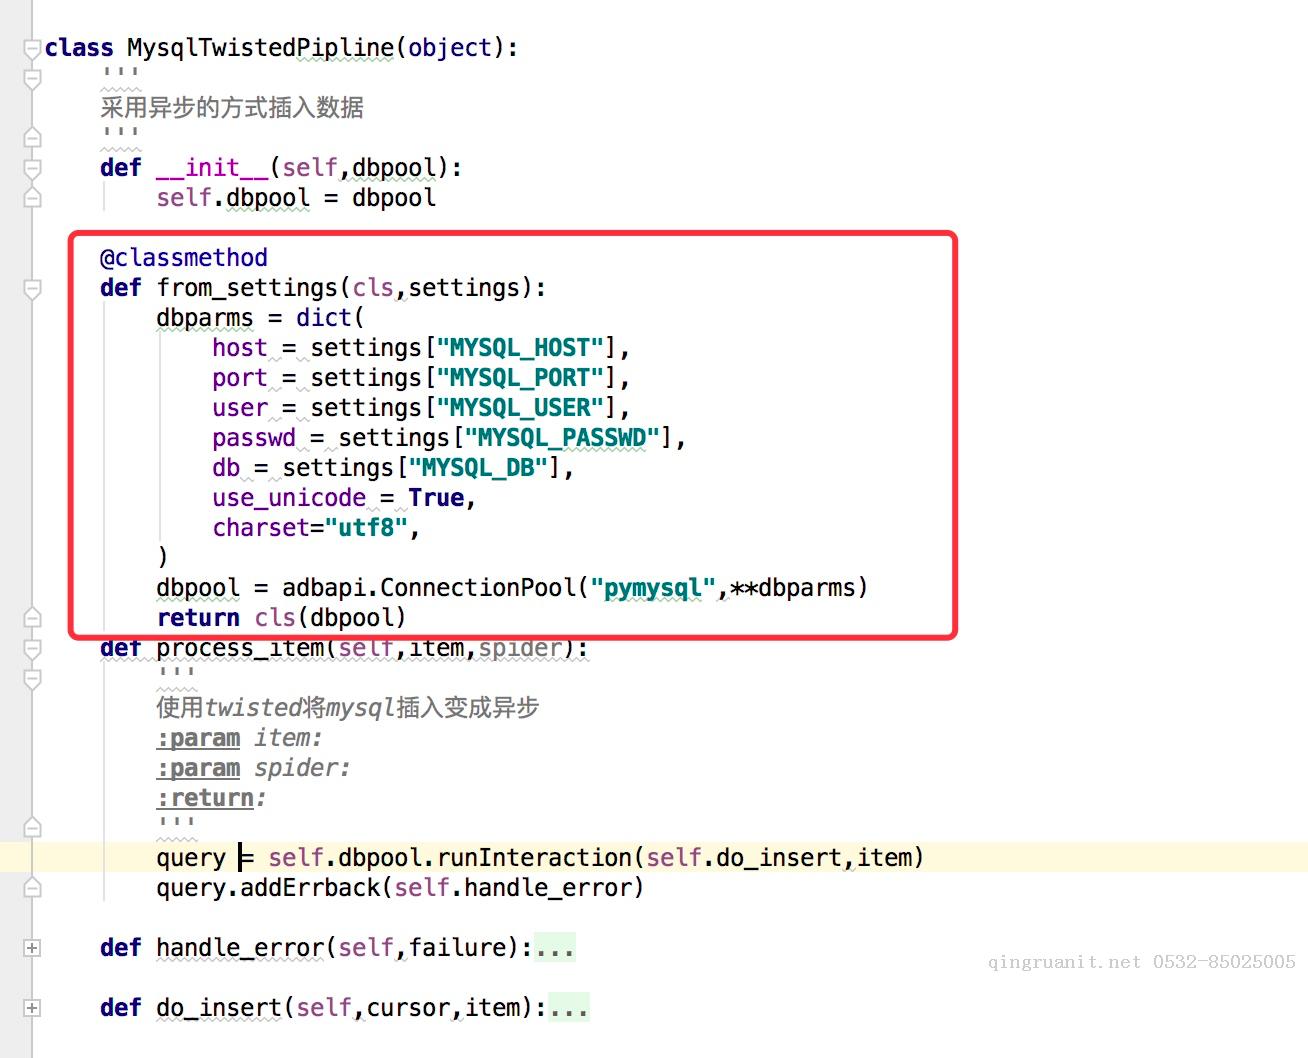Expand the folded do_insert method plus icon

[32, 1008]
